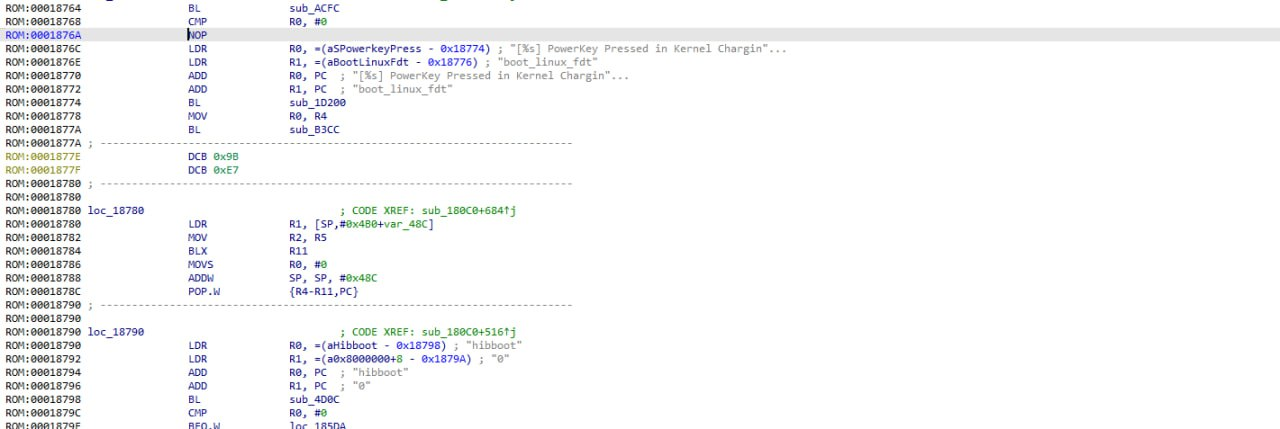Click the sub_B3CC branch target
Image resolution: width=1280 pixels, height=429 pixels.
(x=313, y=130)
